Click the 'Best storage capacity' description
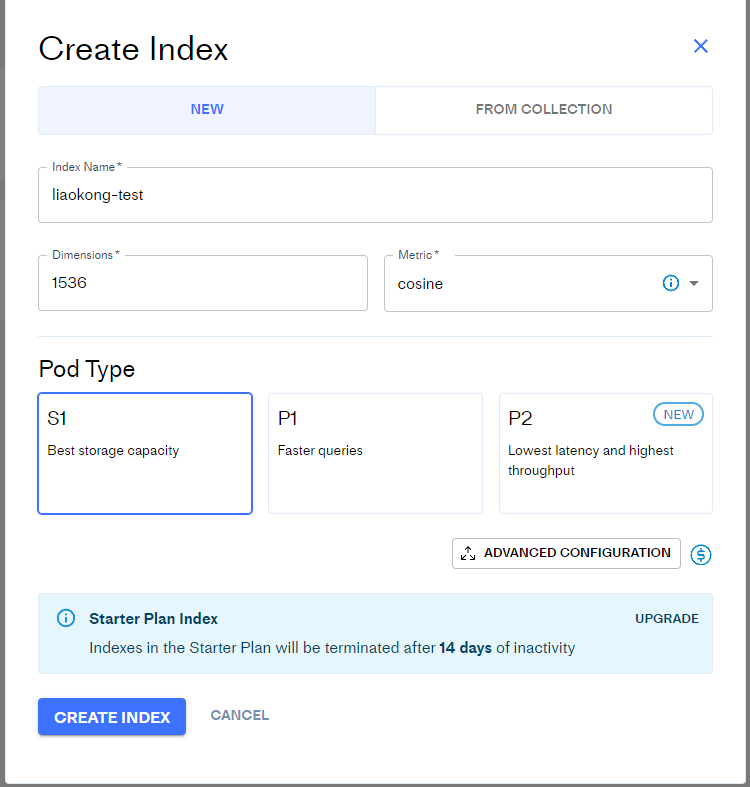This screenshot has width=750, height=787. click(113, 451)
